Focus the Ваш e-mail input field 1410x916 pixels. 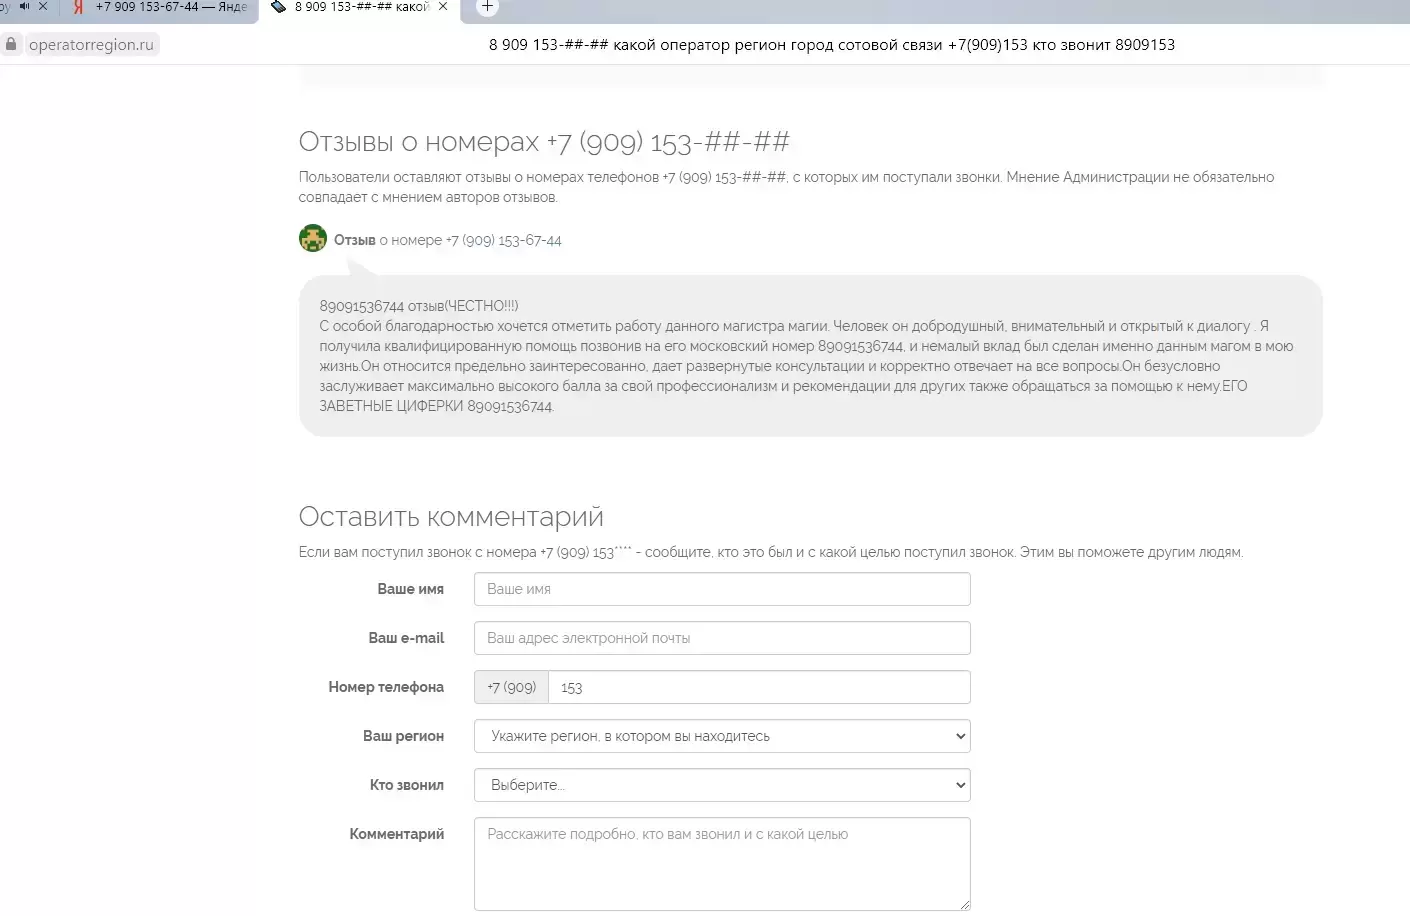click(722, 638)
